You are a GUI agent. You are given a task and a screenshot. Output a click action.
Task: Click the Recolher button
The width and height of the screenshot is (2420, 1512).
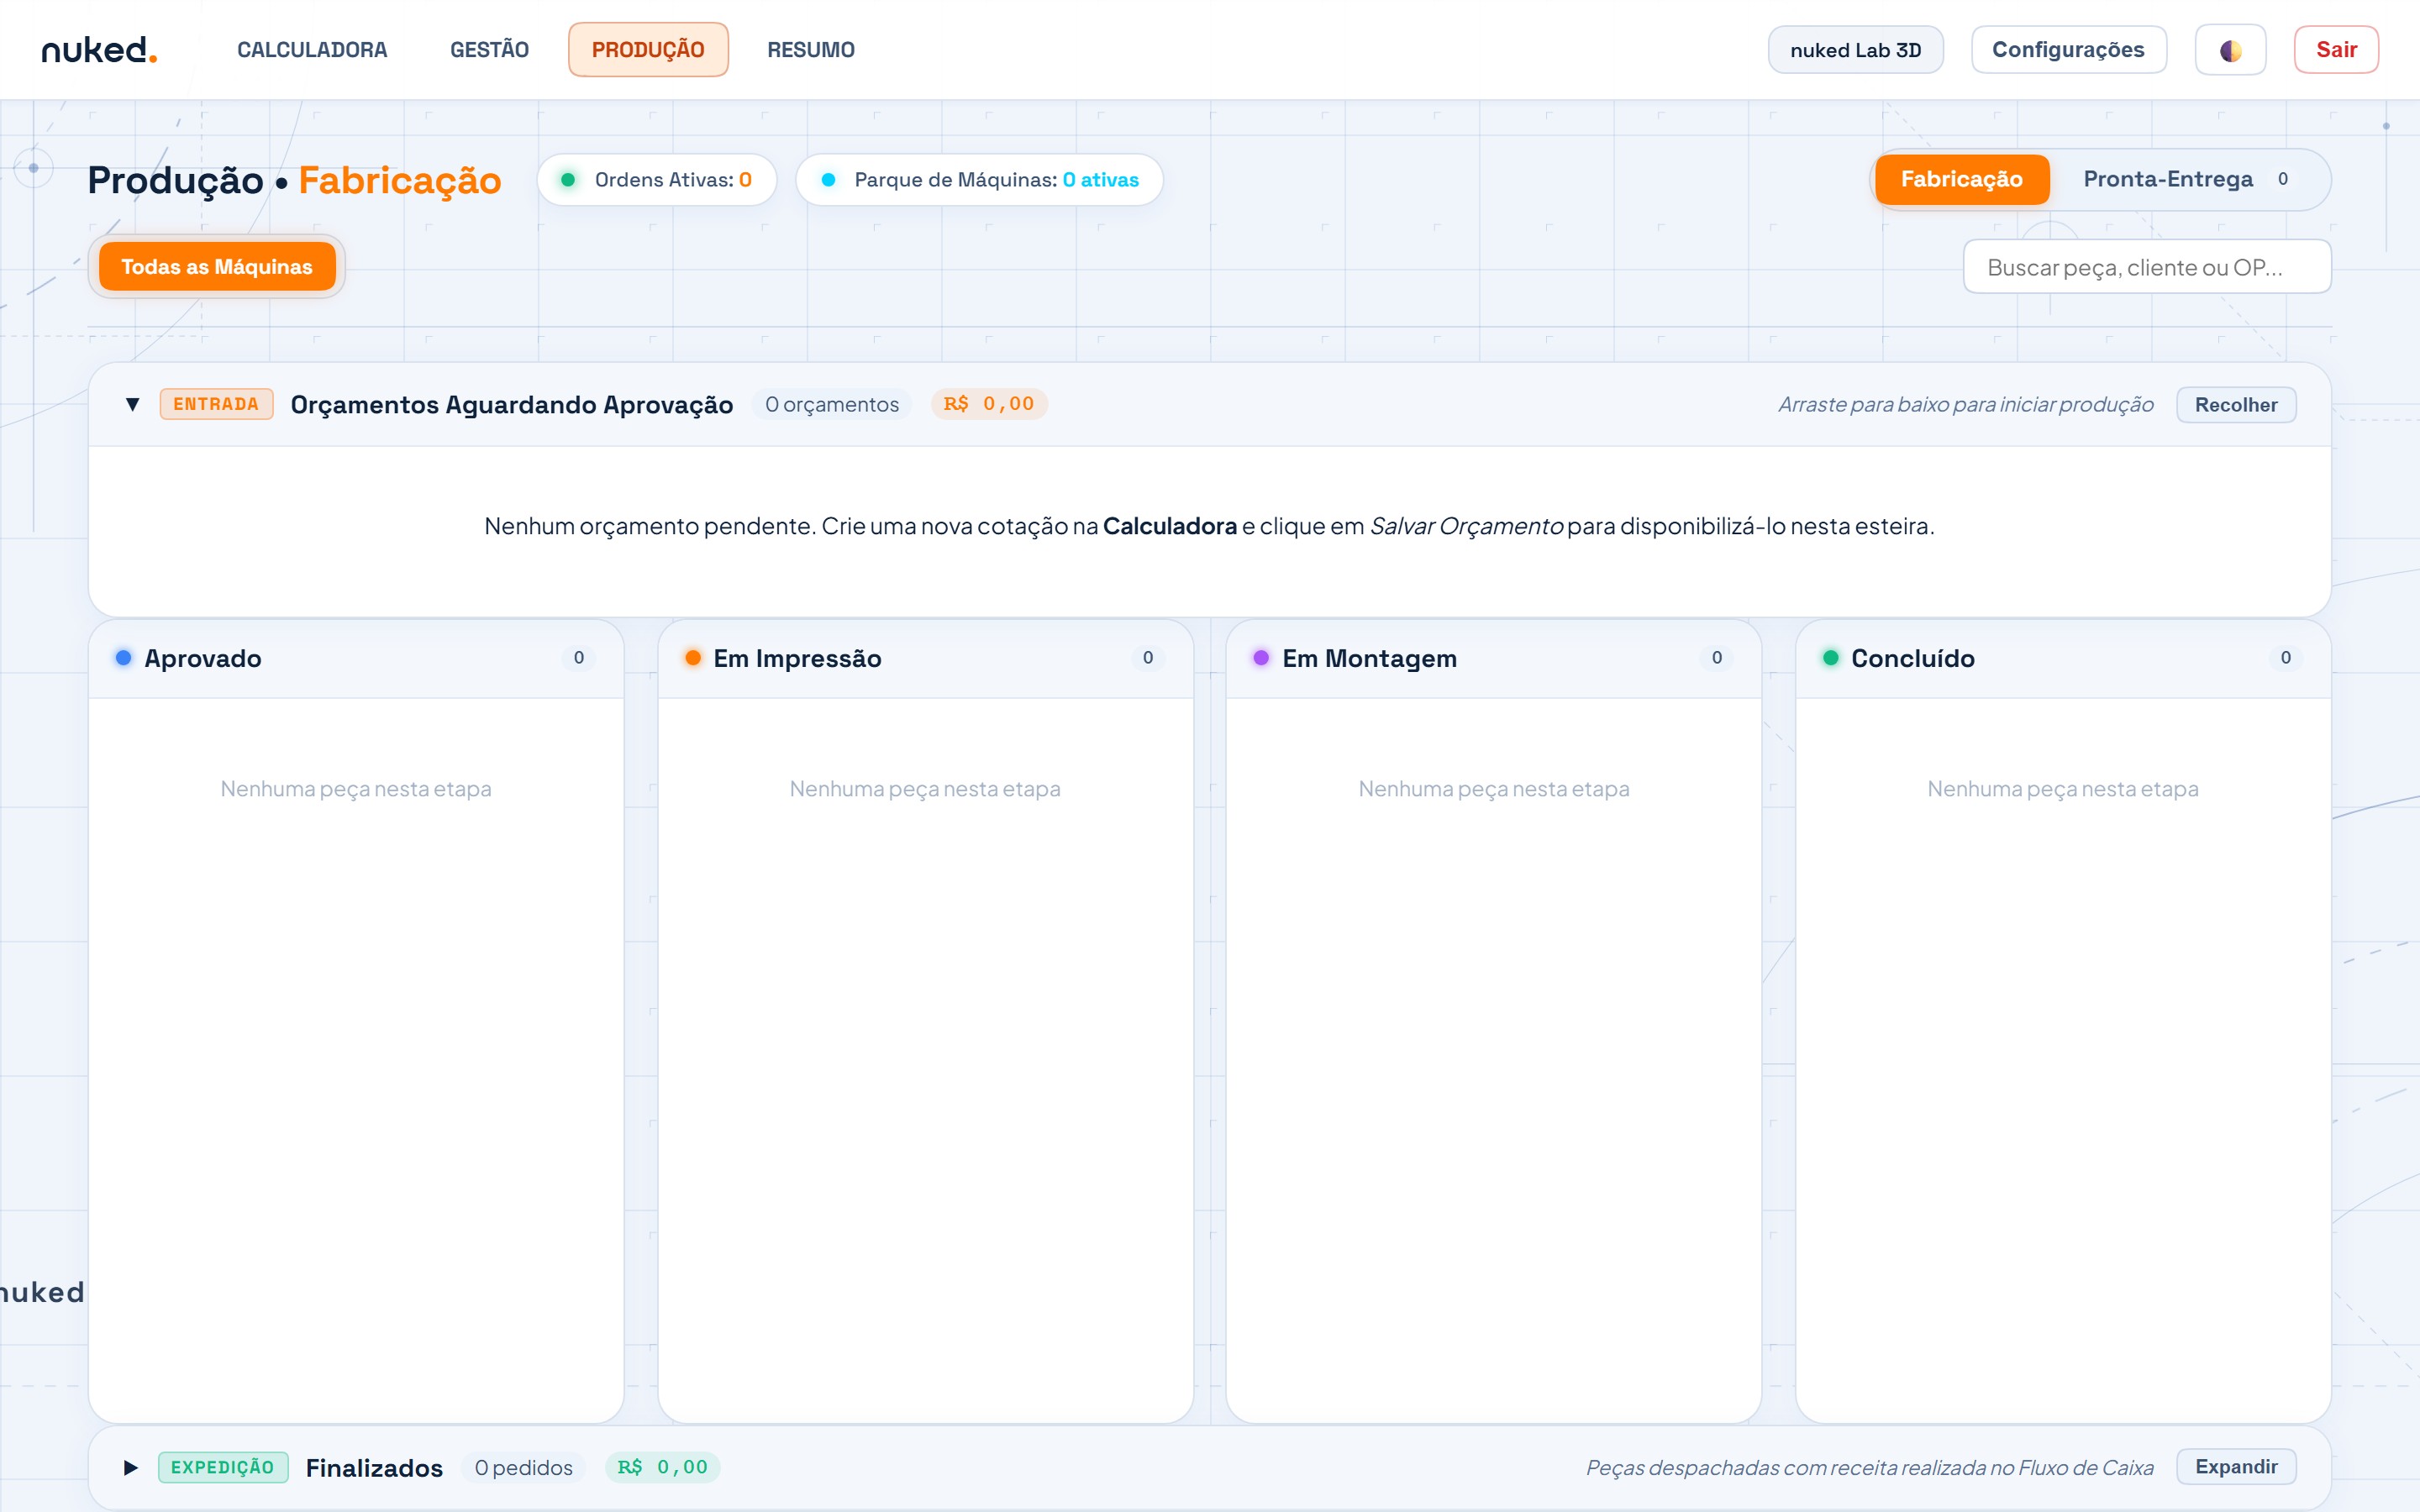(2236, 405)
